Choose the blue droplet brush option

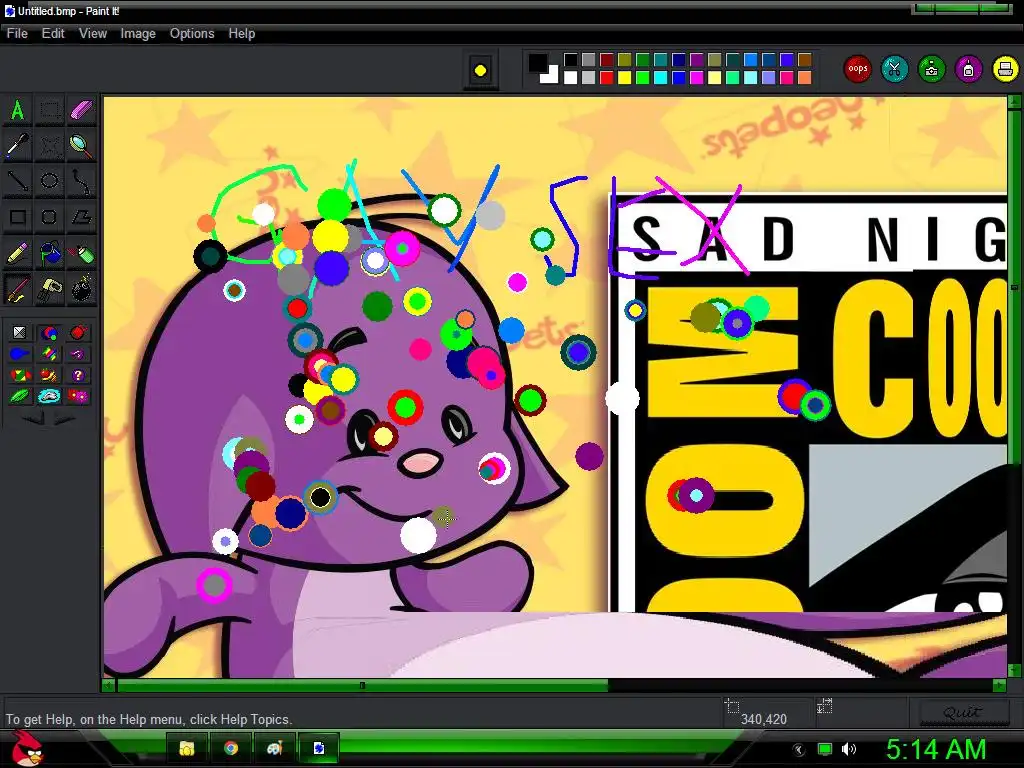coord(20,354)
